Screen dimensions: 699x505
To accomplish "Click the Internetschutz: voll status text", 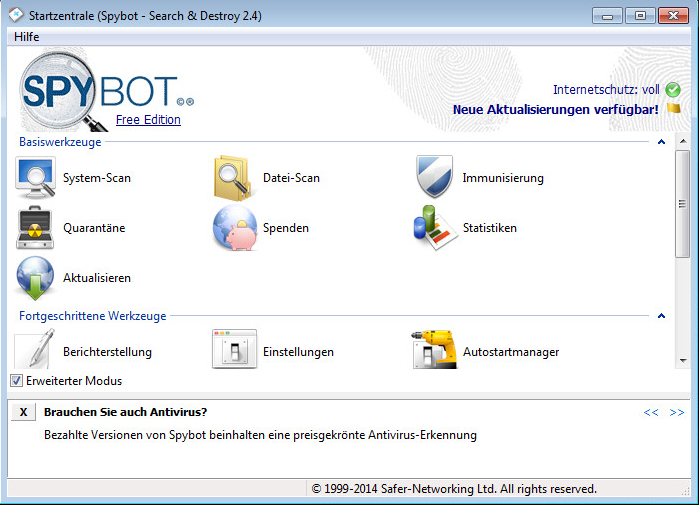I will 606,90.
